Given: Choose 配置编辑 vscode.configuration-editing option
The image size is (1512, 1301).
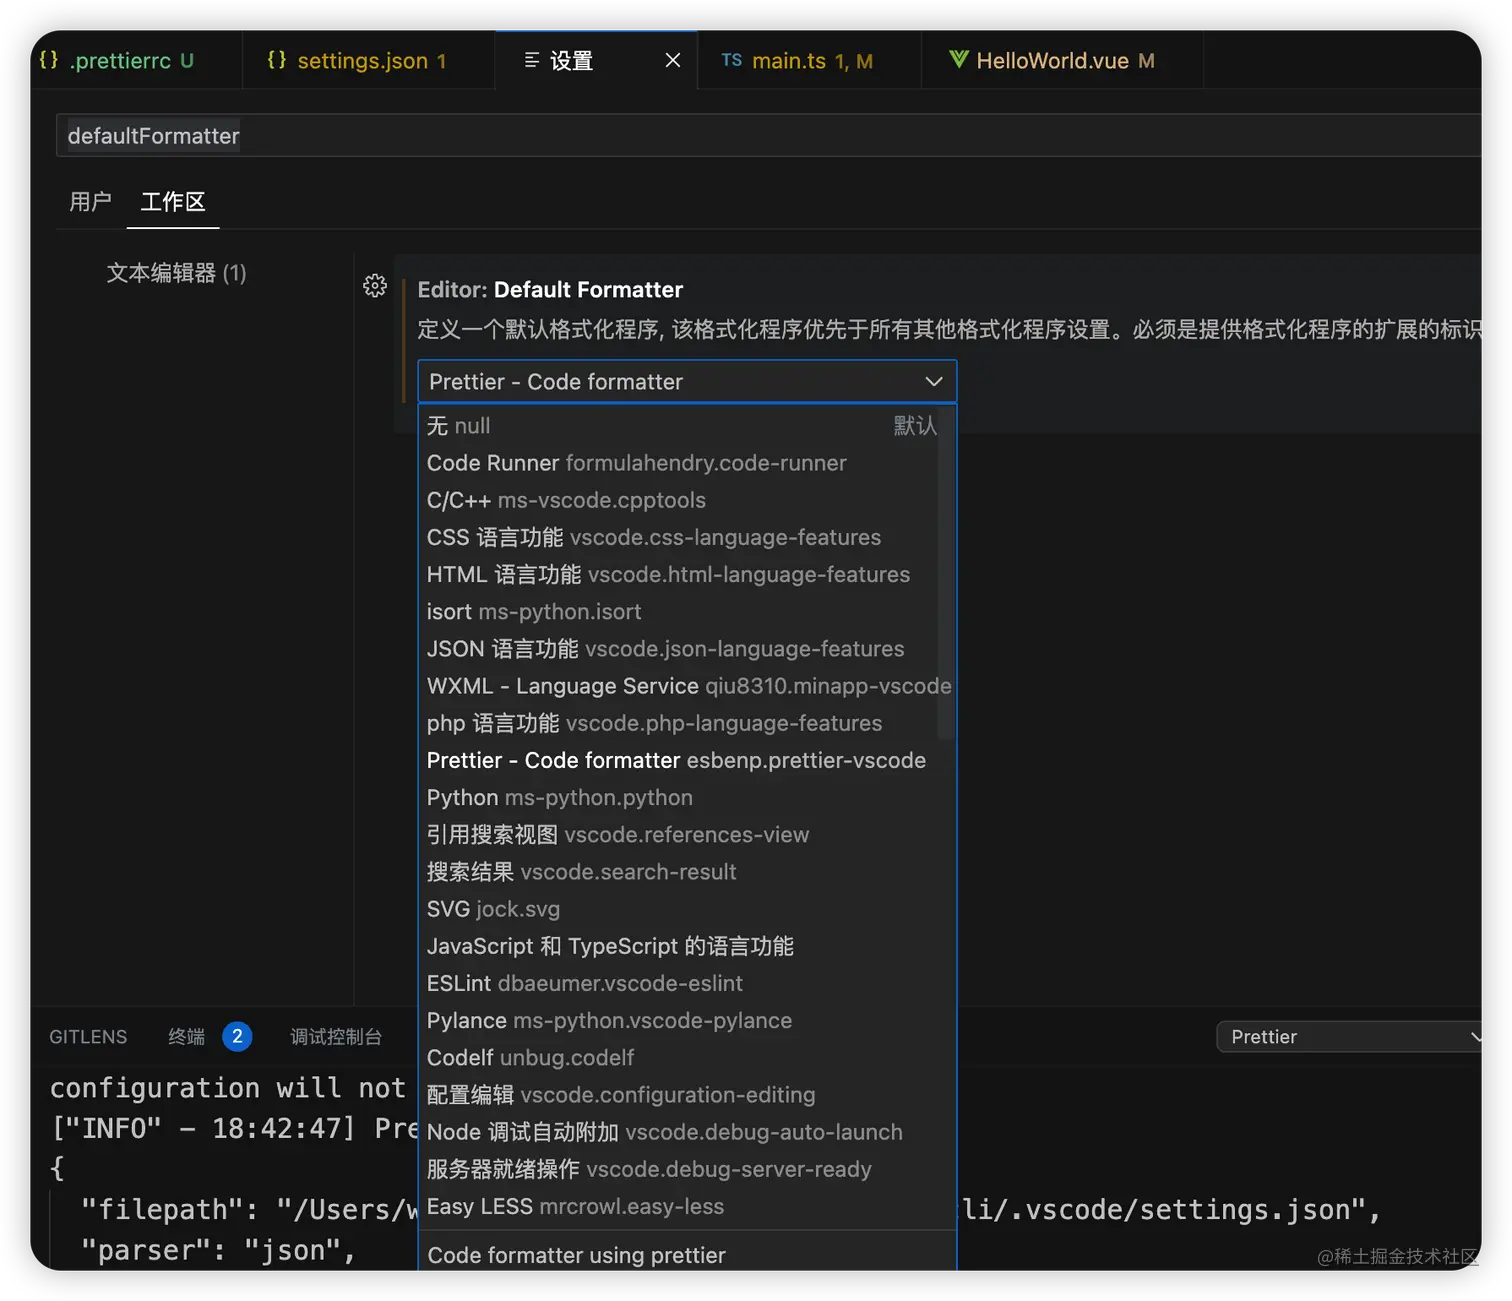Looking at the screenshot, I should pyautogui.click(x=682, y=1094).
